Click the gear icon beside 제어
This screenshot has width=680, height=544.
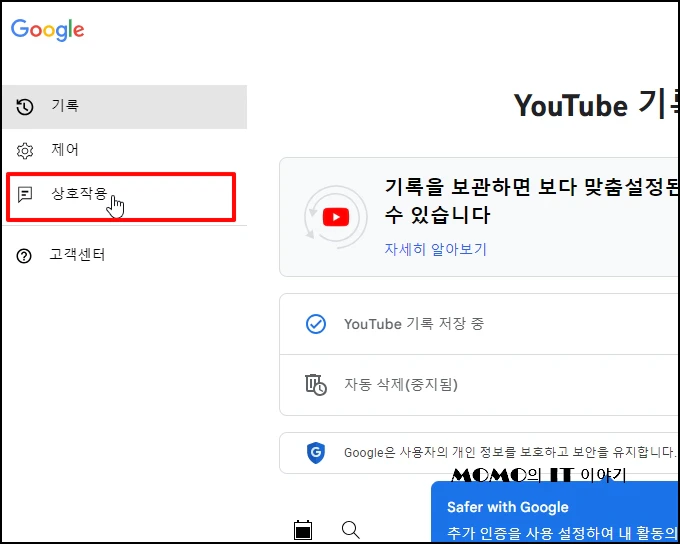25,151
